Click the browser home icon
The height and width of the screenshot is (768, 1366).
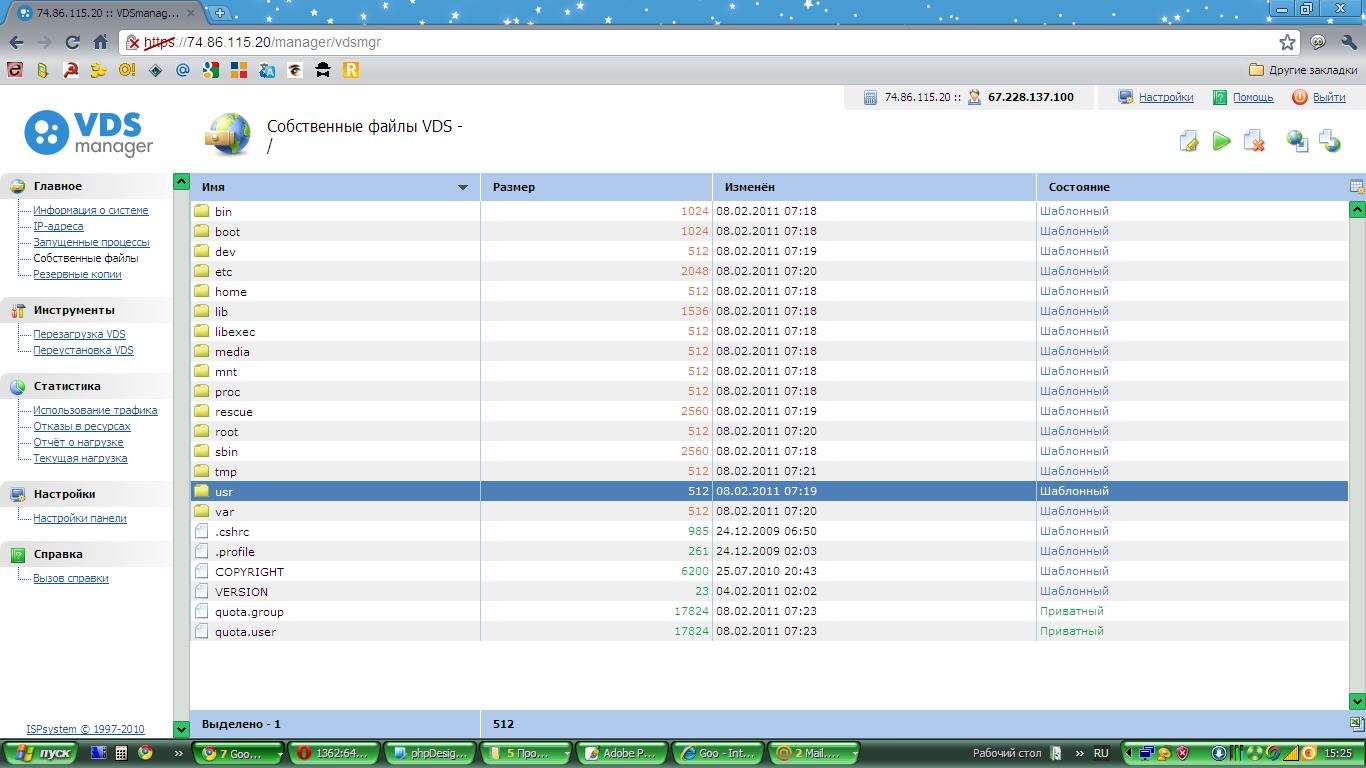100,43
